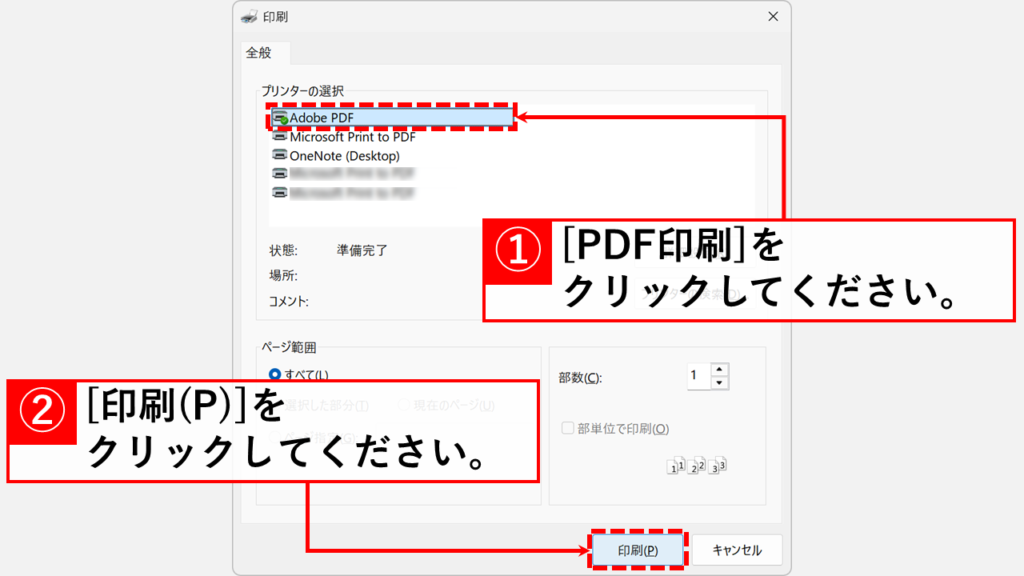Screen dimensions: 1024x576
Task: Click the printer icon in the title bar
Action: tap(249, 17)
